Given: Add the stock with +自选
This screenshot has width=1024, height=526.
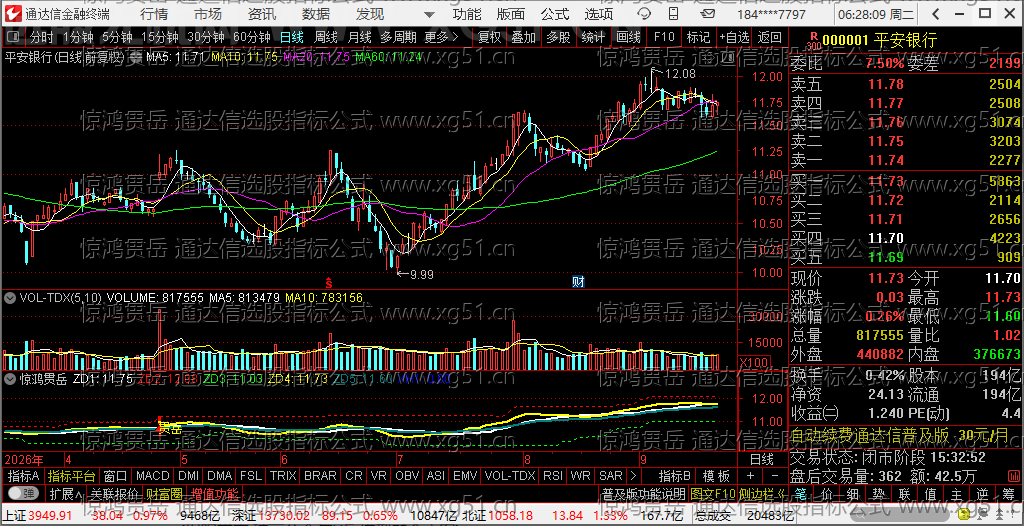Looking at the screenshot, I should pyautogui.click(x=735, y=37).
